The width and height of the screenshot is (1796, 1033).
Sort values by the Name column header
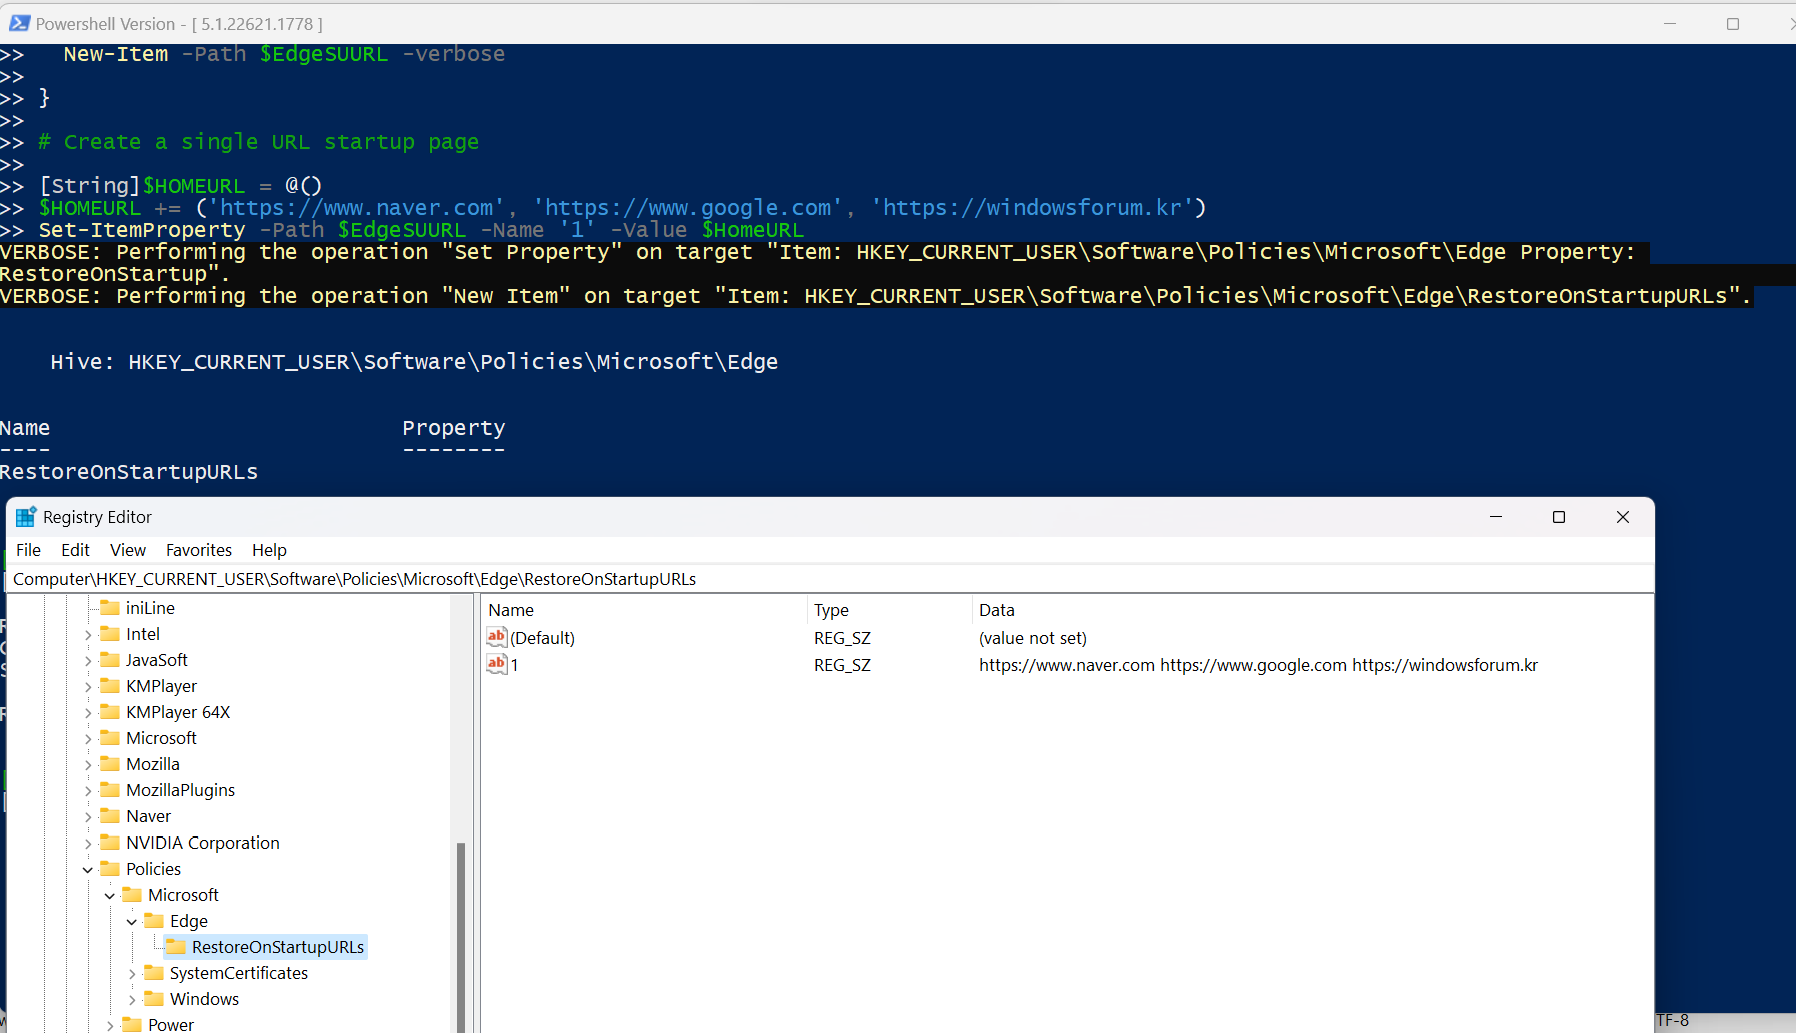click(x=645, y=610)
